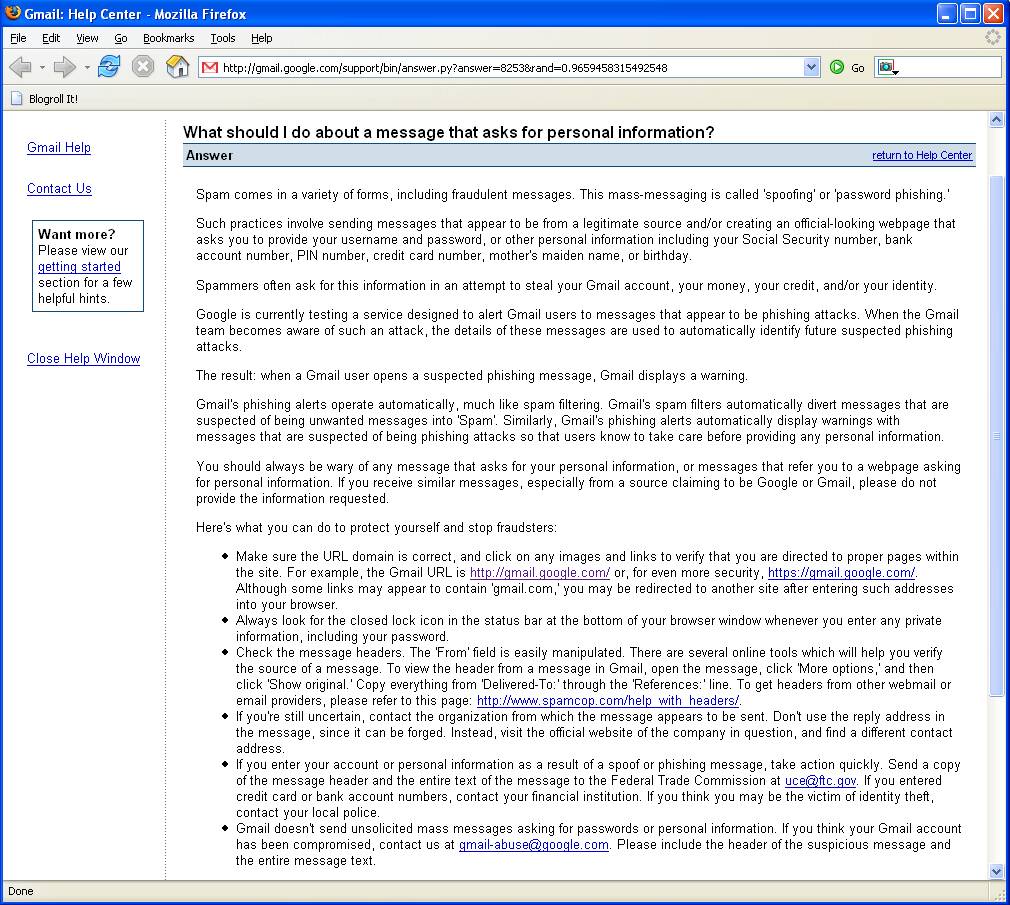1010x905 pixels.
Task: Click the page scrollbar down arrow
Action: [x=996, y=871]
